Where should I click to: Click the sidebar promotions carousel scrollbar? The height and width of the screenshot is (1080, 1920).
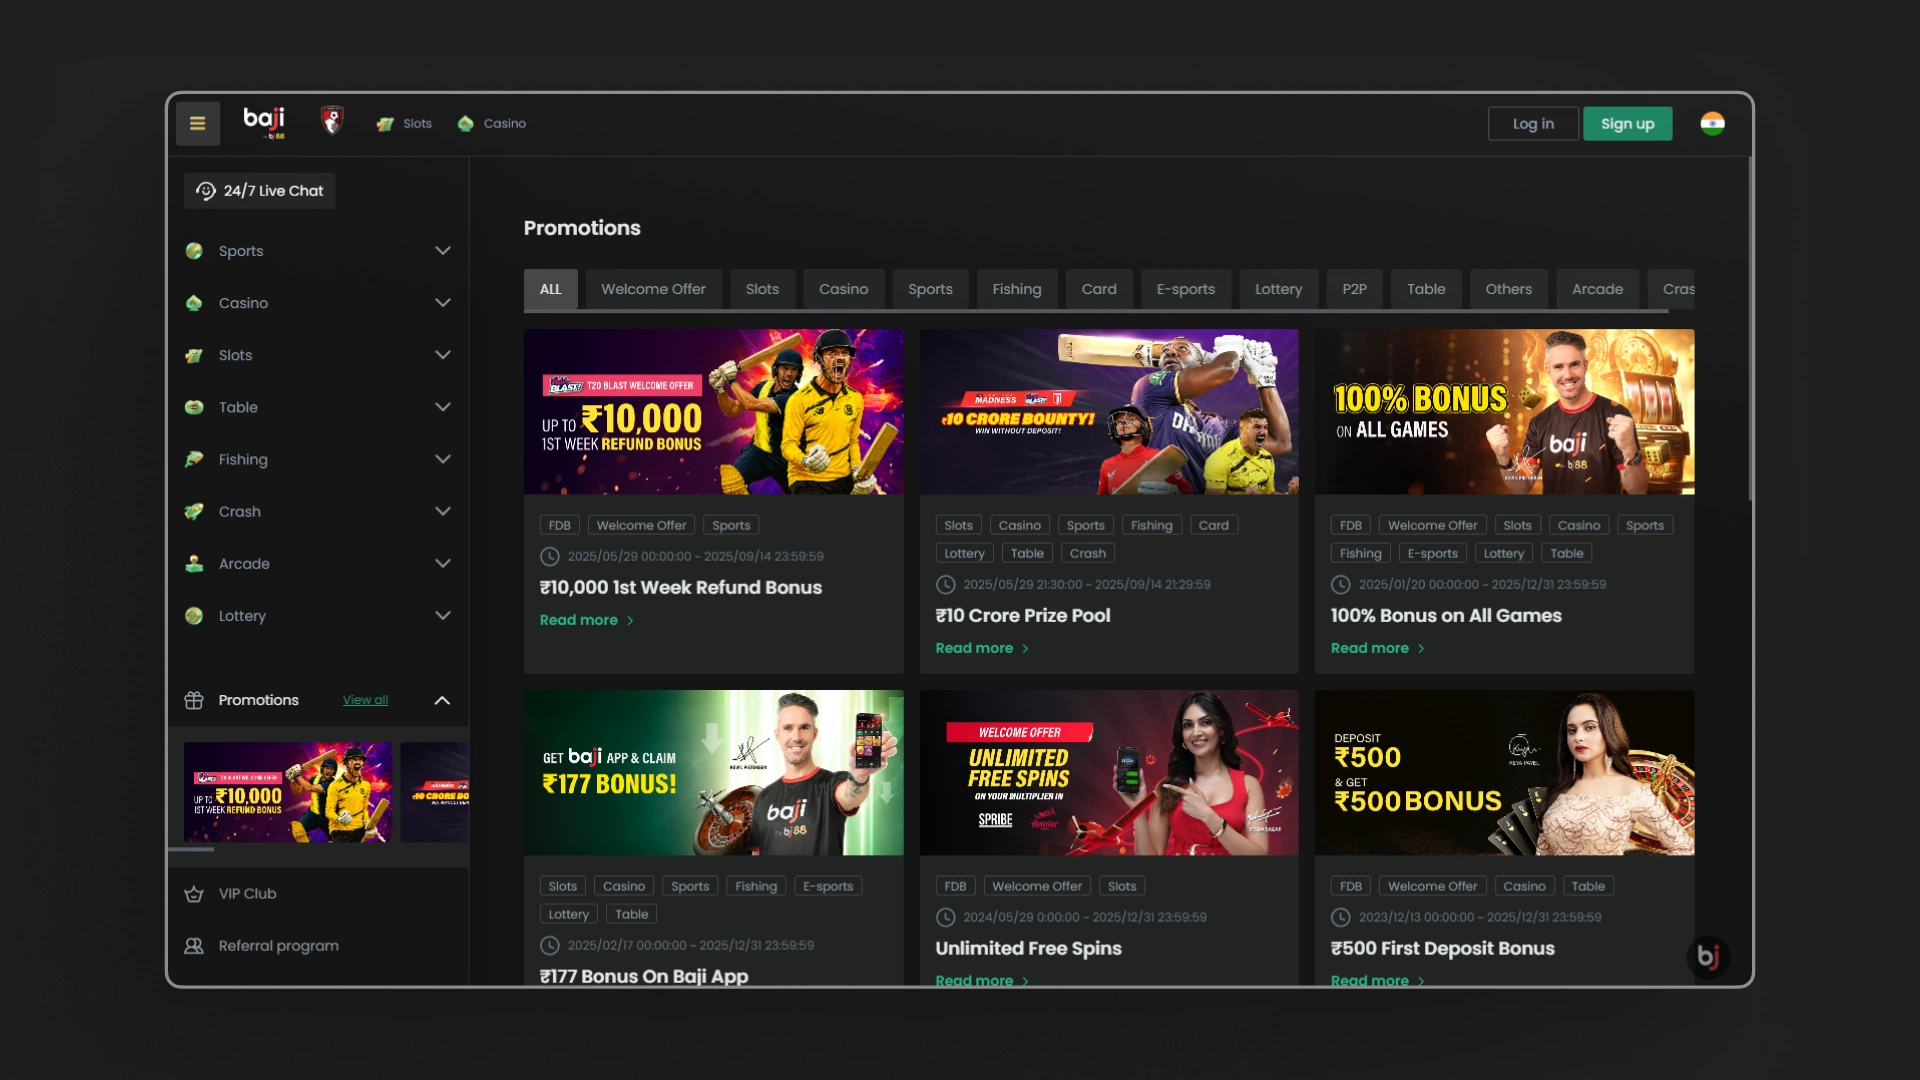point(192,849)
